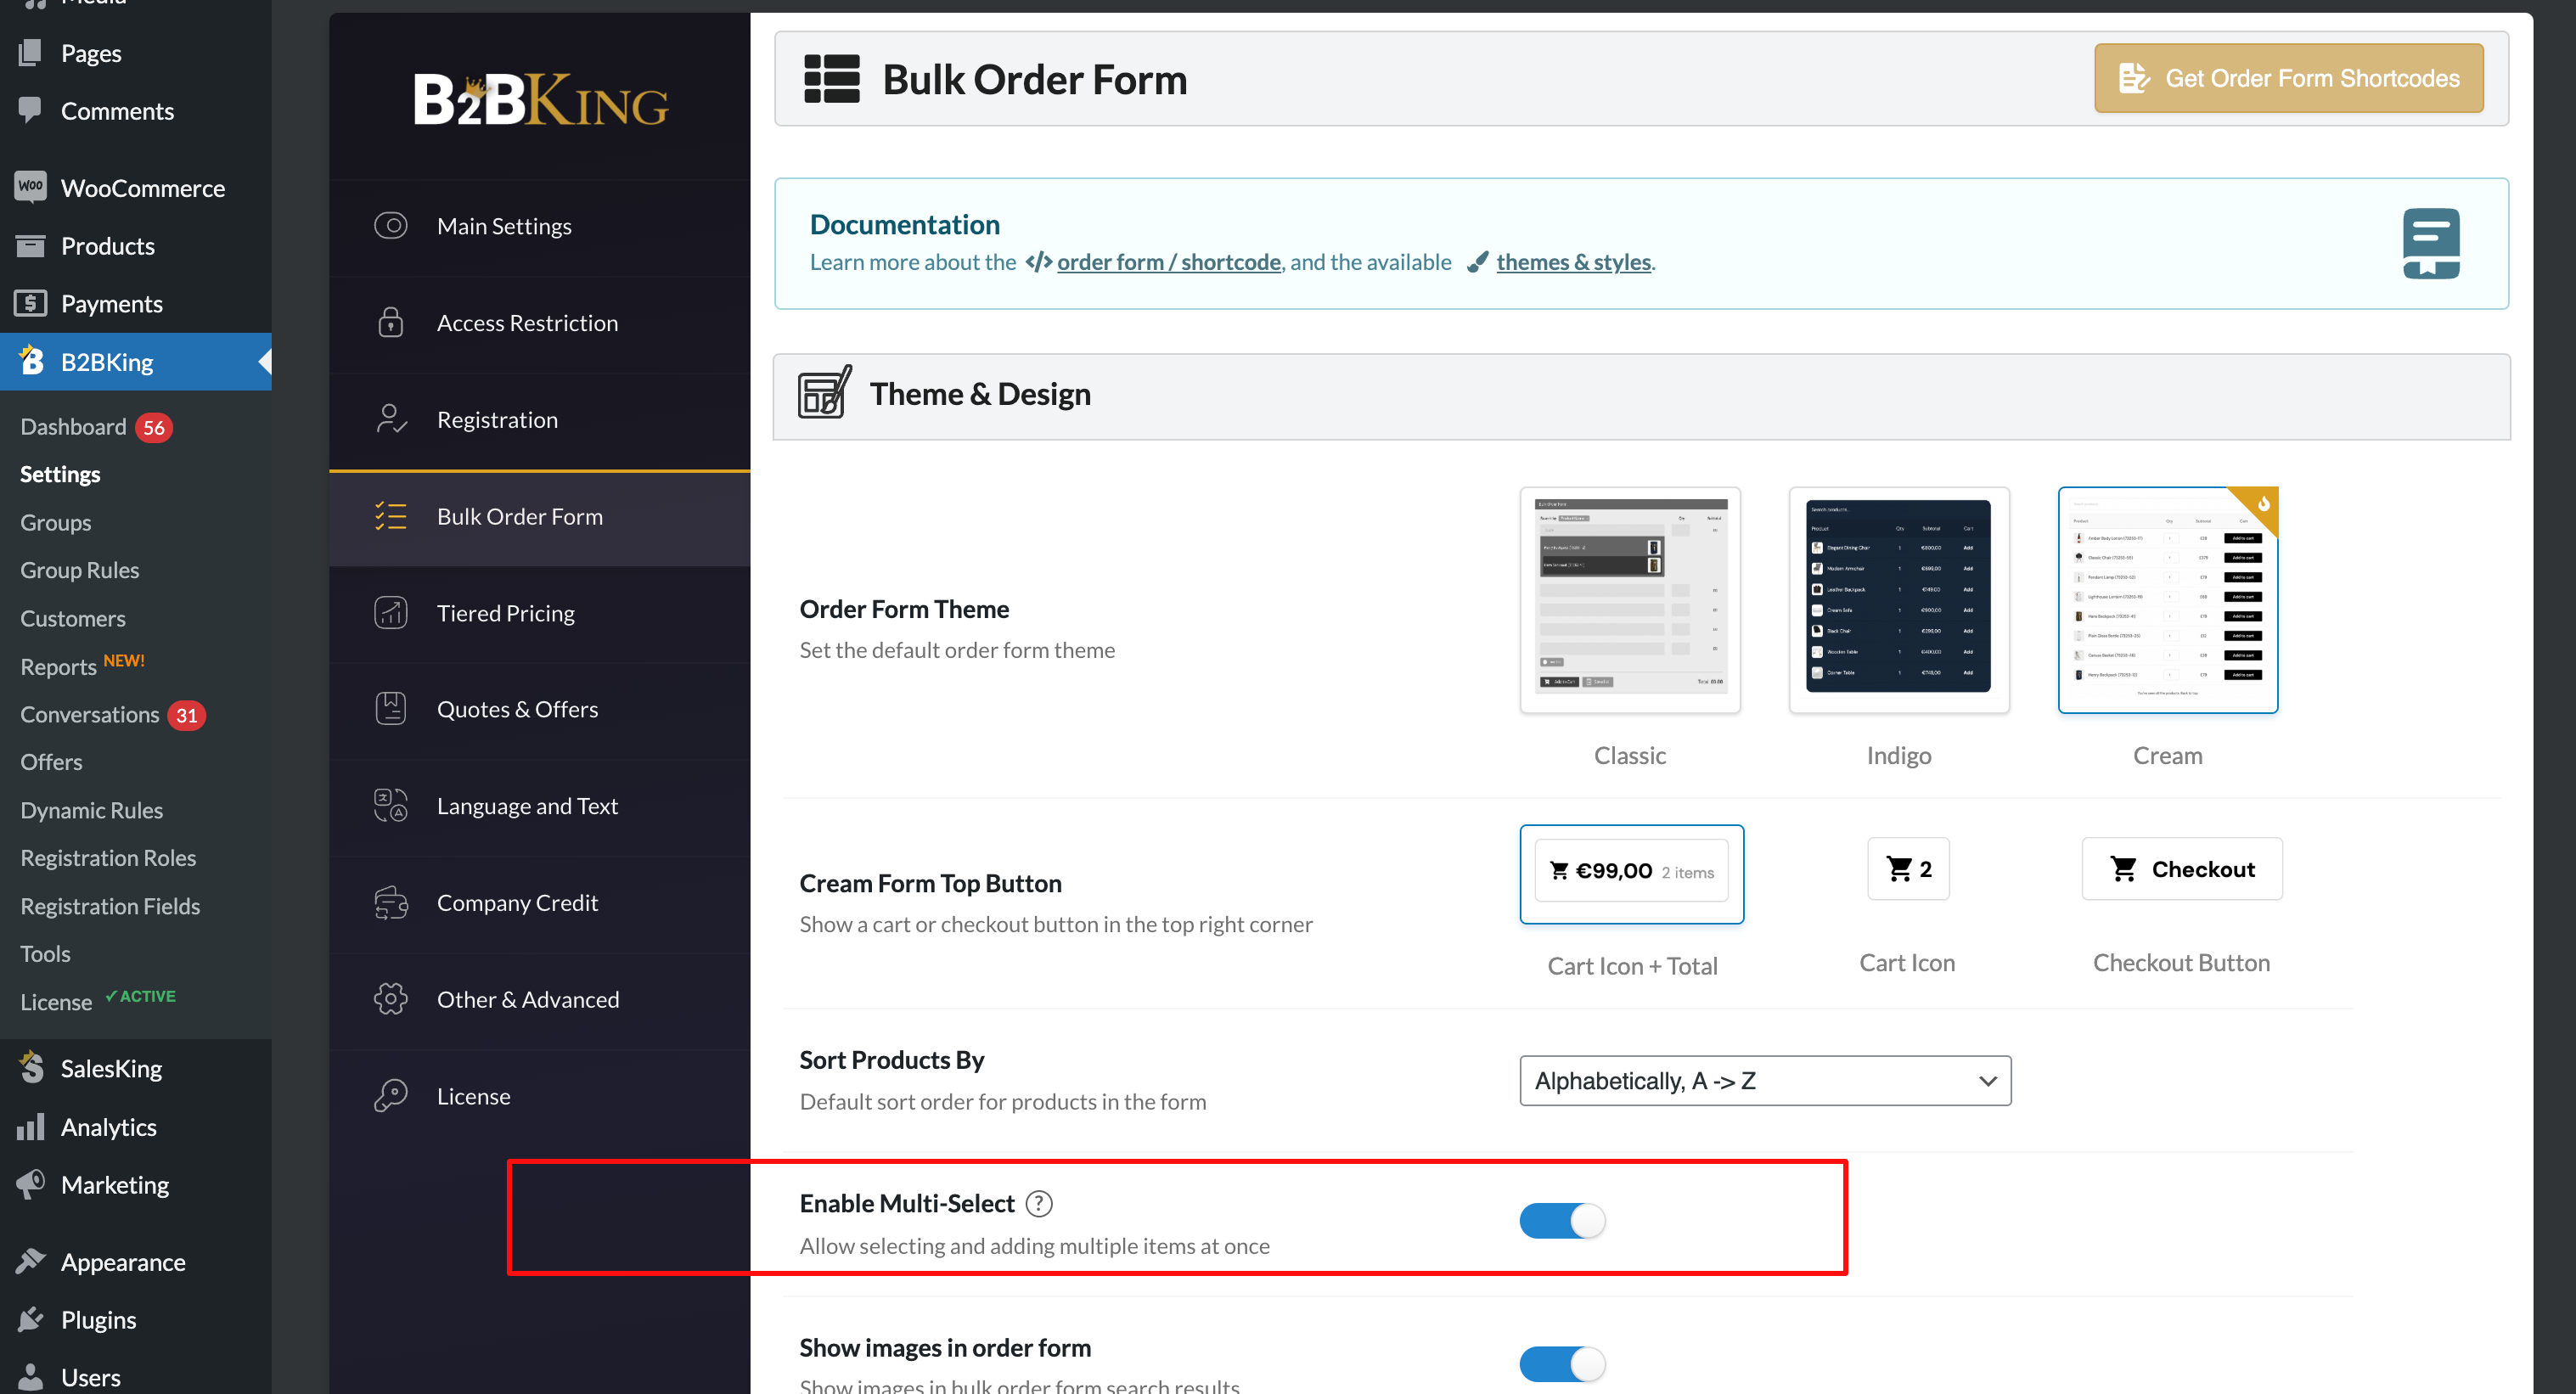Click the Company Credit icon
The image size is (2576, 1394).
(x=391, y=902)
